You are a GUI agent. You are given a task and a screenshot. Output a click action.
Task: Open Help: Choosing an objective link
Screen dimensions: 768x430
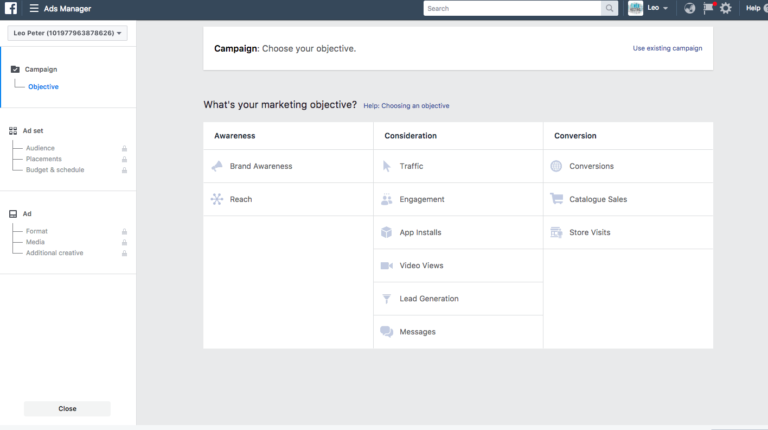coord(406,105)
